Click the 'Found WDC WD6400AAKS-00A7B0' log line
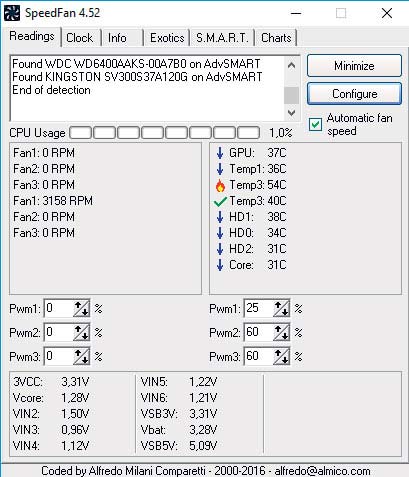 tap(136, 64)
